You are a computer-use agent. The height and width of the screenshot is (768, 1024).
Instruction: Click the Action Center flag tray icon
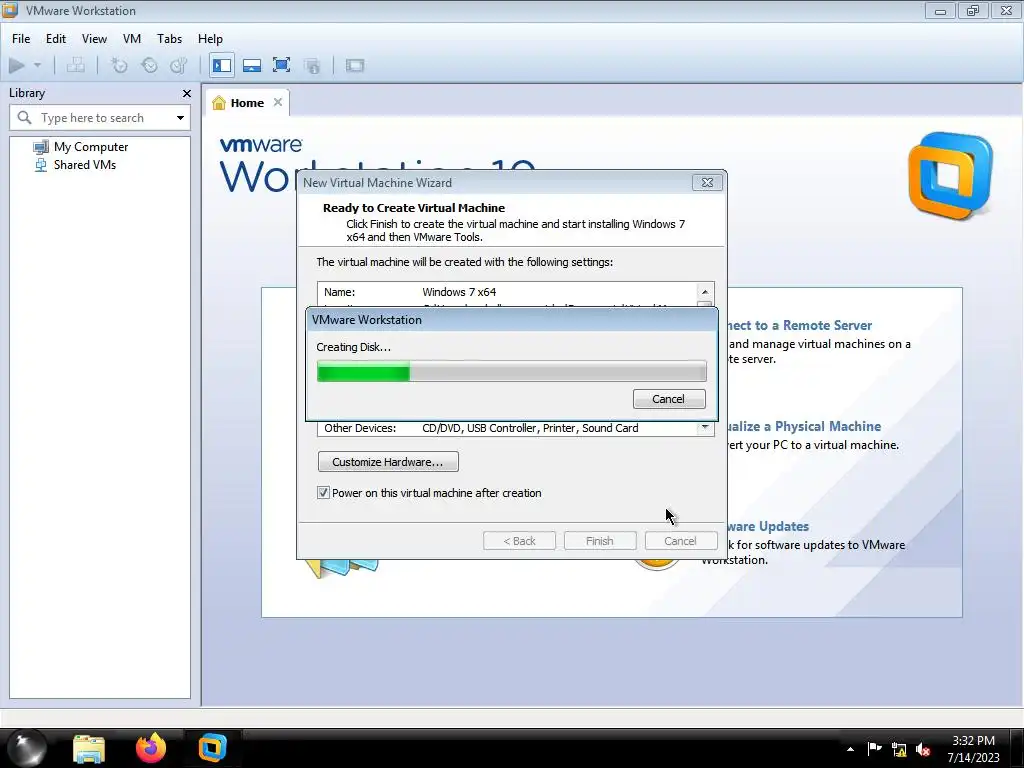tap(874, 749)
